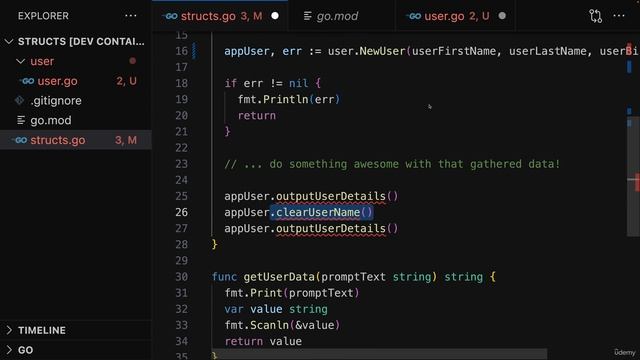
Task: Click fmt.Scanln(&value) on line 33
Action: 282,325
